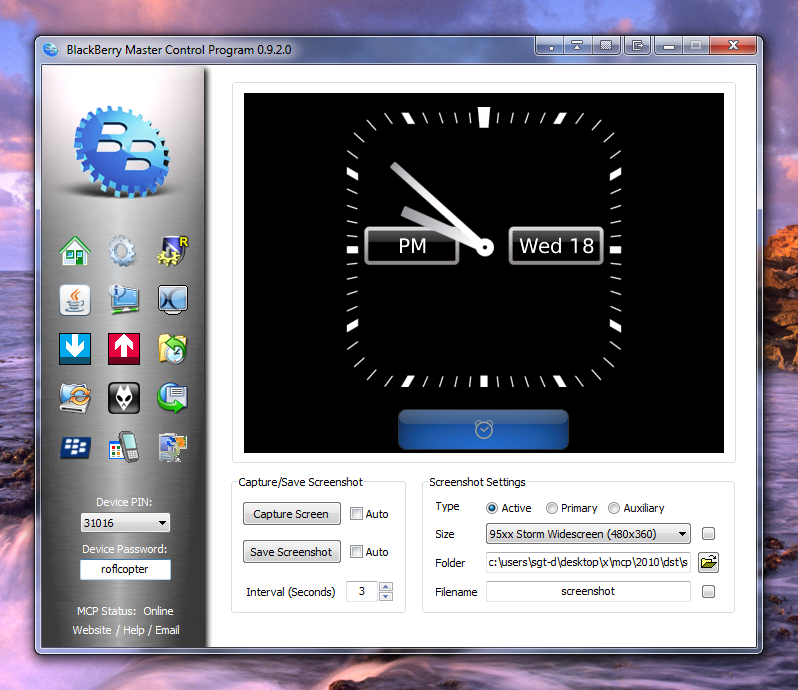Open the Java coffee cup icon
The height and width of the screenshot is (690, 798).
click(75, 299)
